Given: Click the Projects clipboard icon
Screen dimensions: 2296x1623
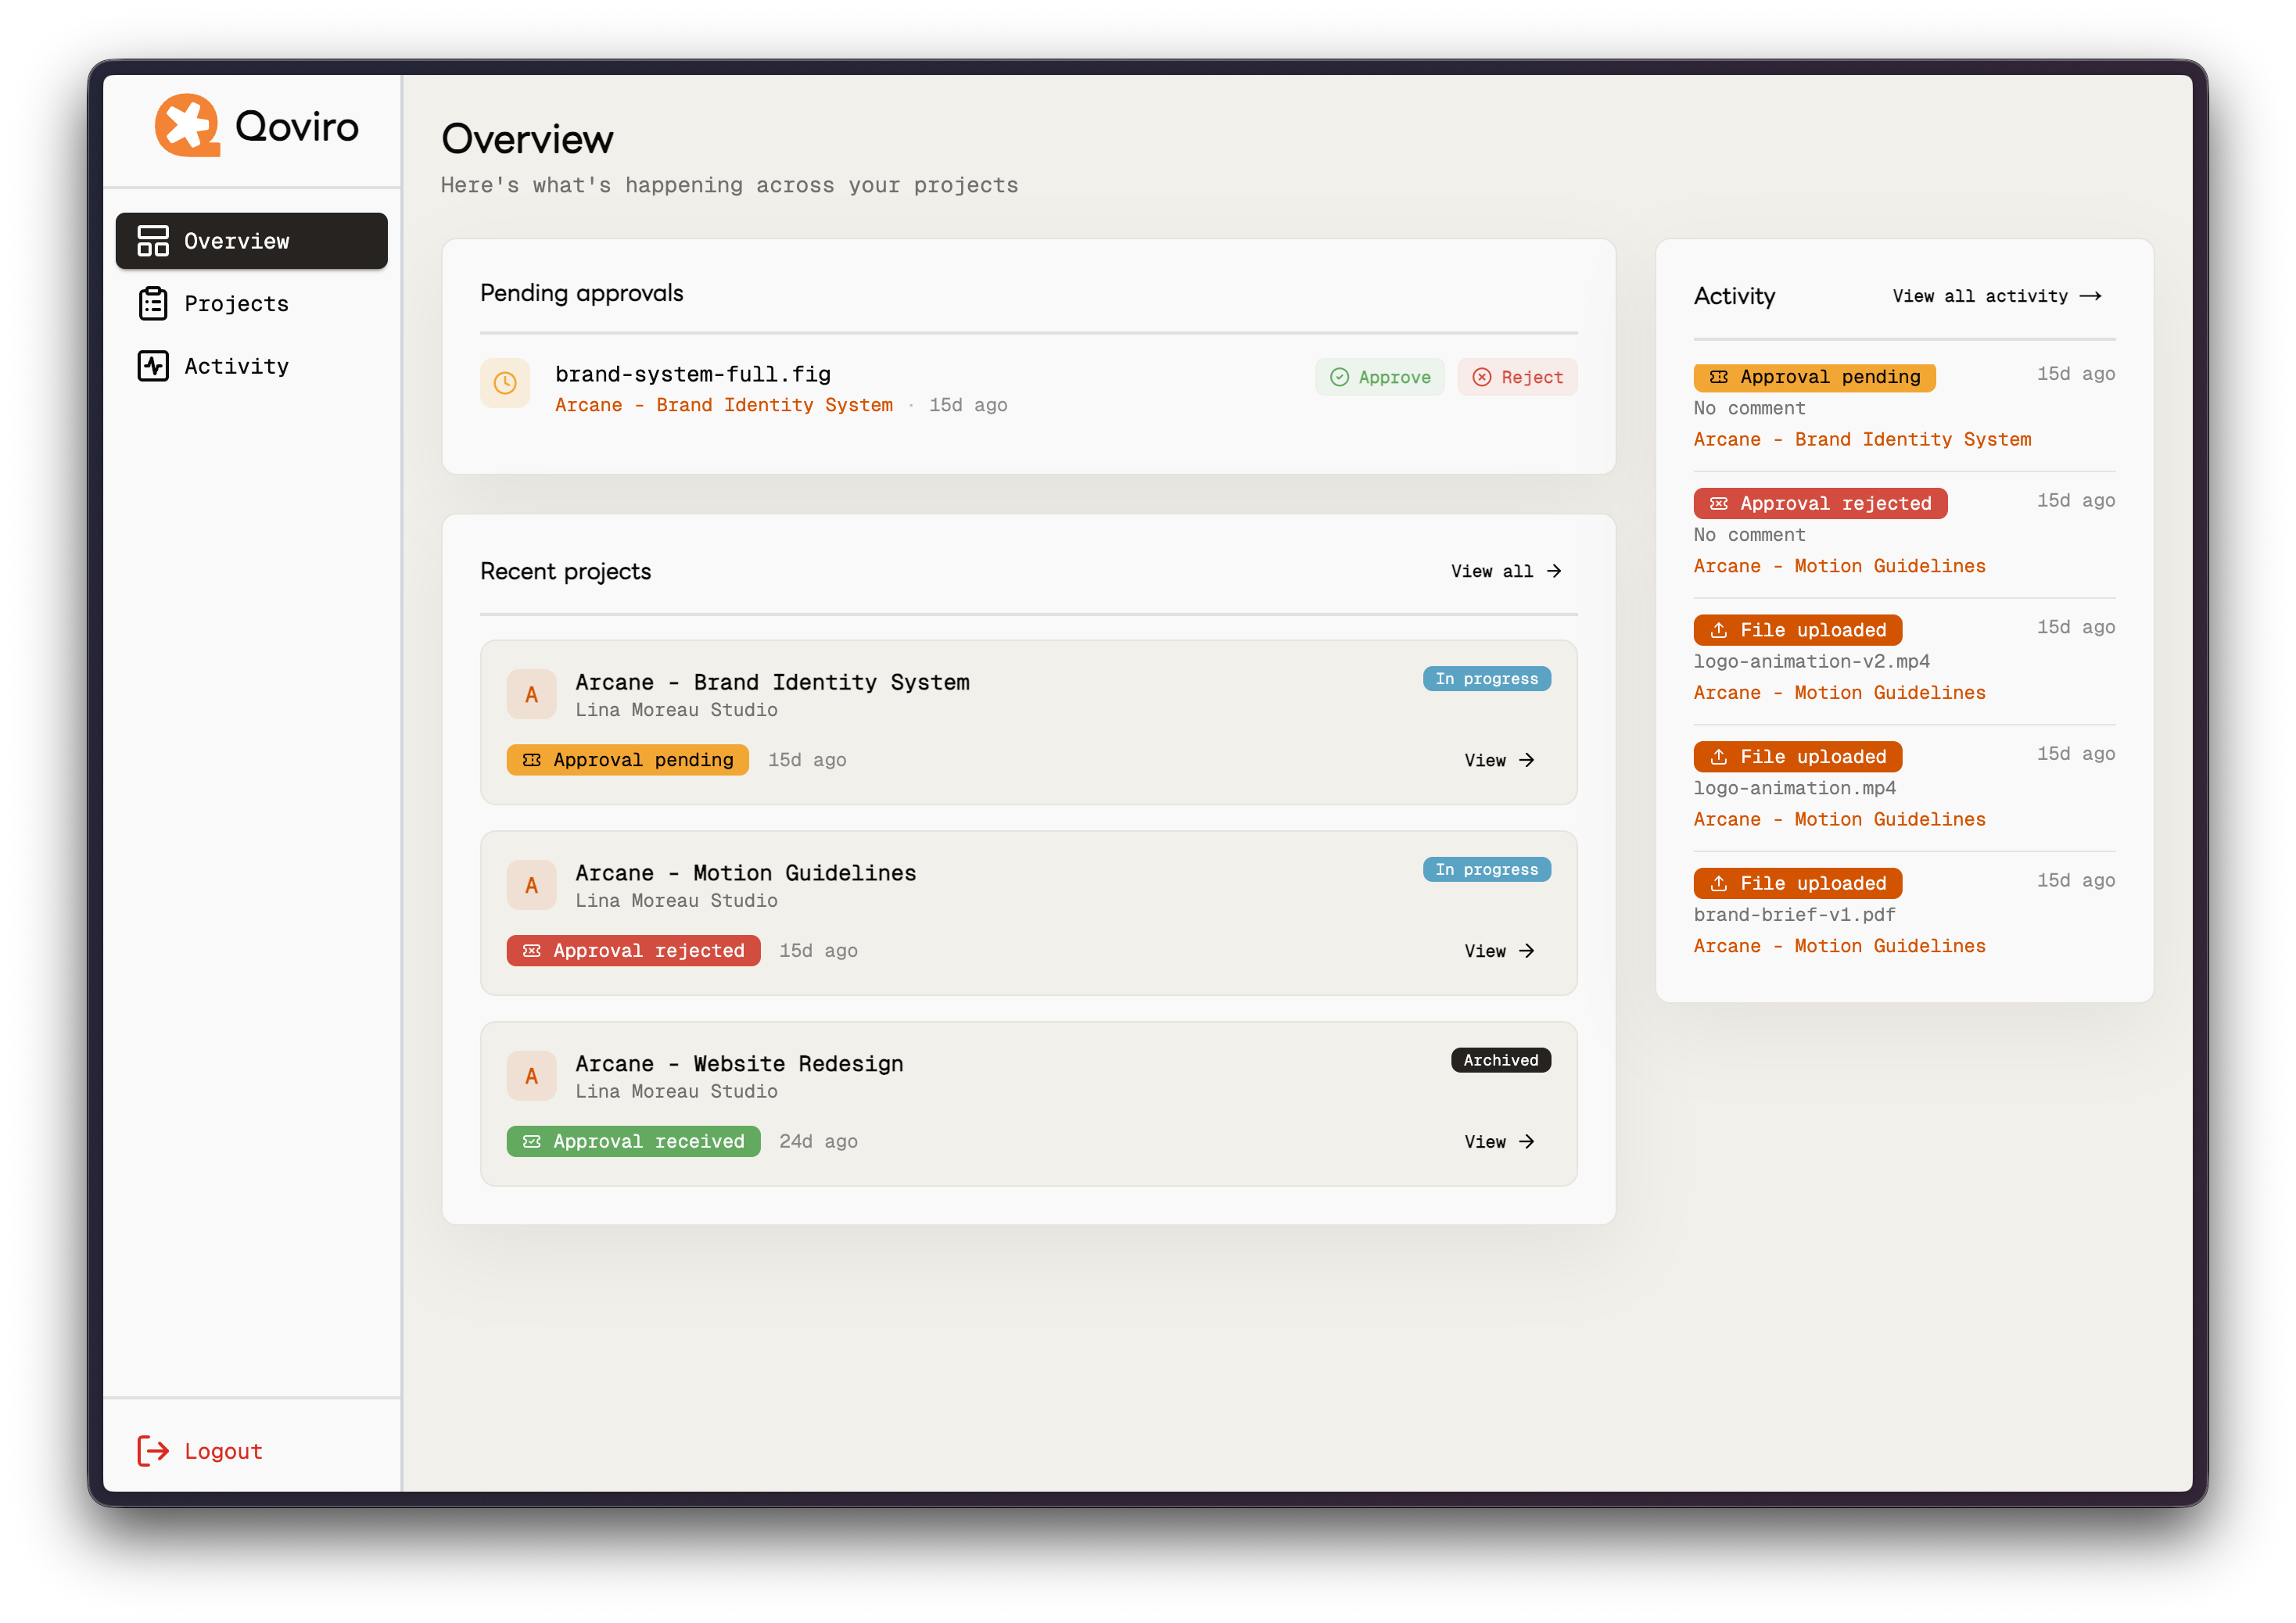Looking at the screenshot, I should point(153,303).
